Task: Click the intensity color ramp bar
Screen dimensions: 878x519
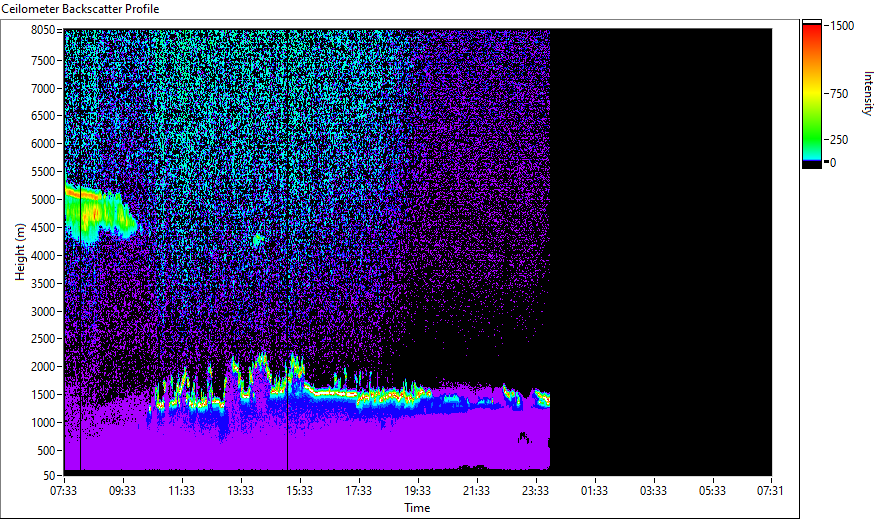Action: (811, 93)
